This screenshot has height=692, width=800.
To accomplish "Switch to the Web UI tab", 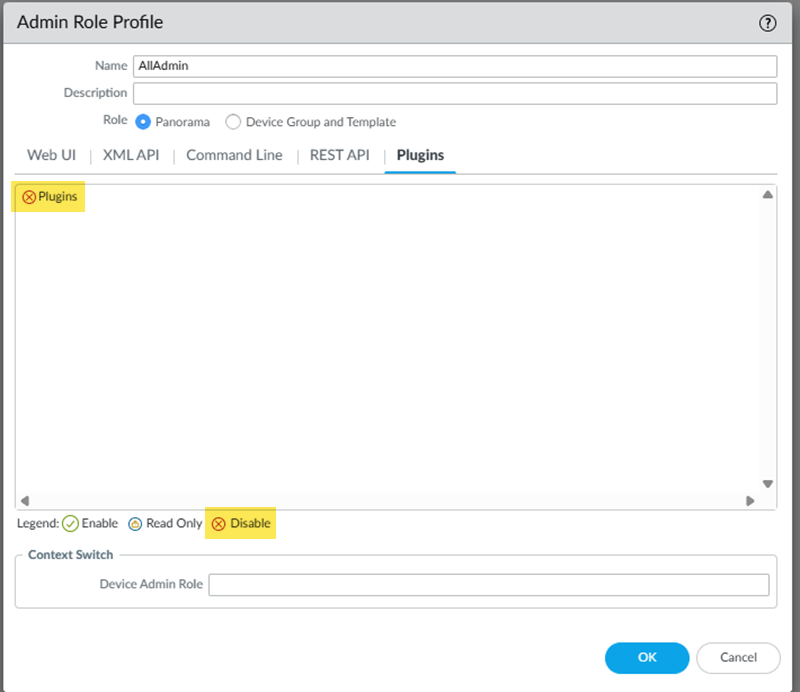I will pyautogui.click(x=51, y=155).
